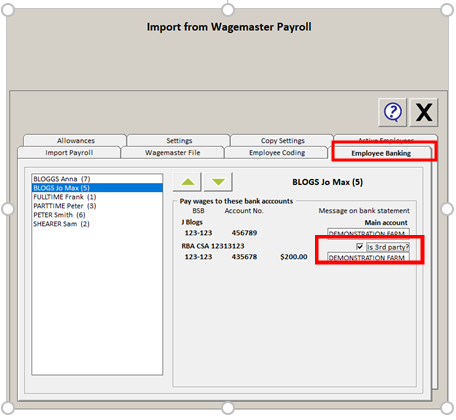Click the 'Main account' label
The image size is (456, 420).
(x=386, y=222)
